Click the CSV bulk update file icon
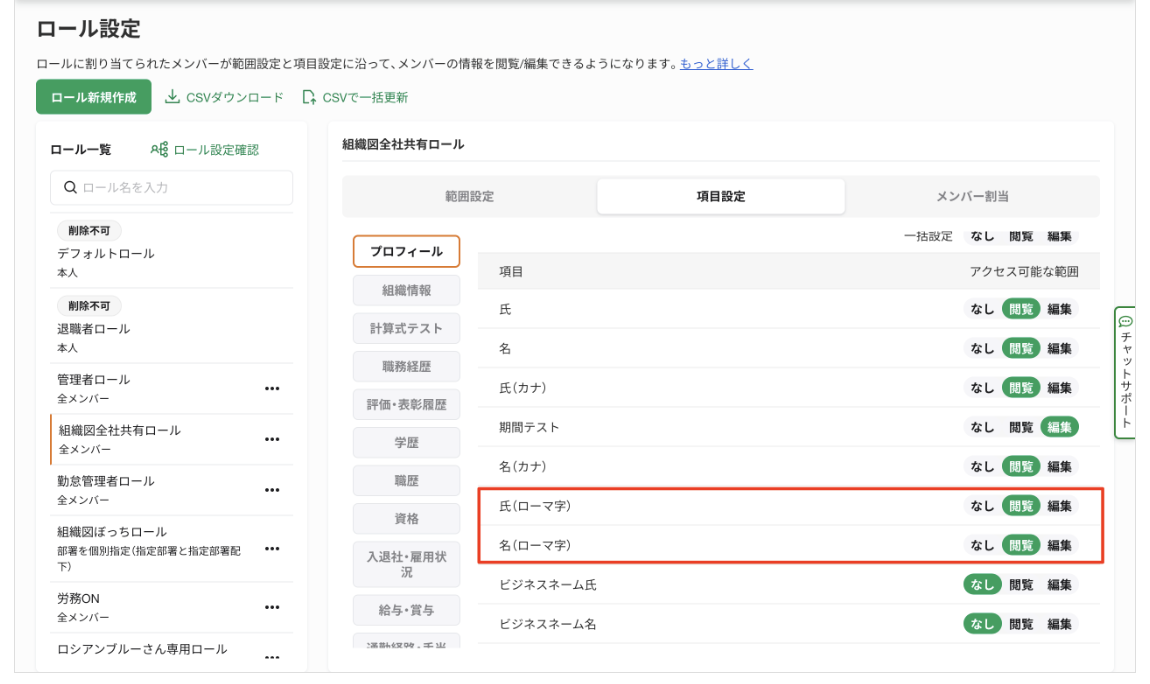Screen dimensions: 1150x684 [x=309, y=97]
